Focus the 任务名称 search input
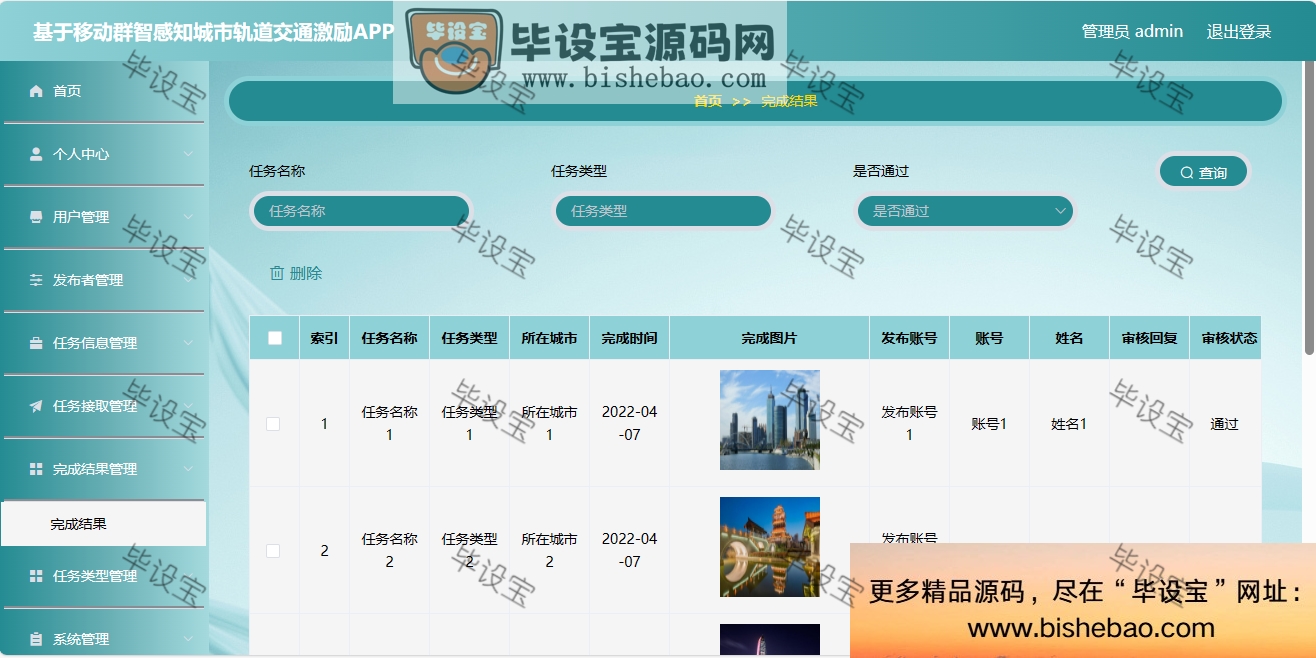This screenshot has height=658, width=1316. tap(361, 211)
